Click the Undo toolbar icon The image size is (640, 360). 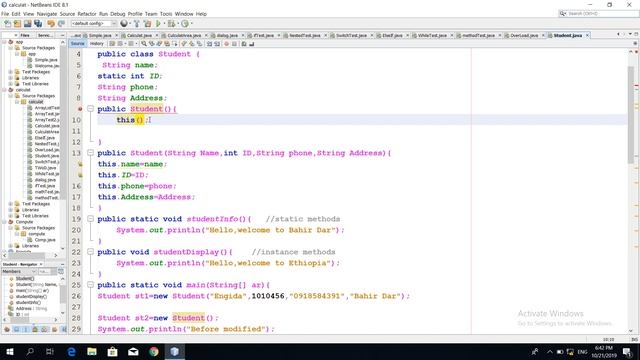tap(51, 24)
